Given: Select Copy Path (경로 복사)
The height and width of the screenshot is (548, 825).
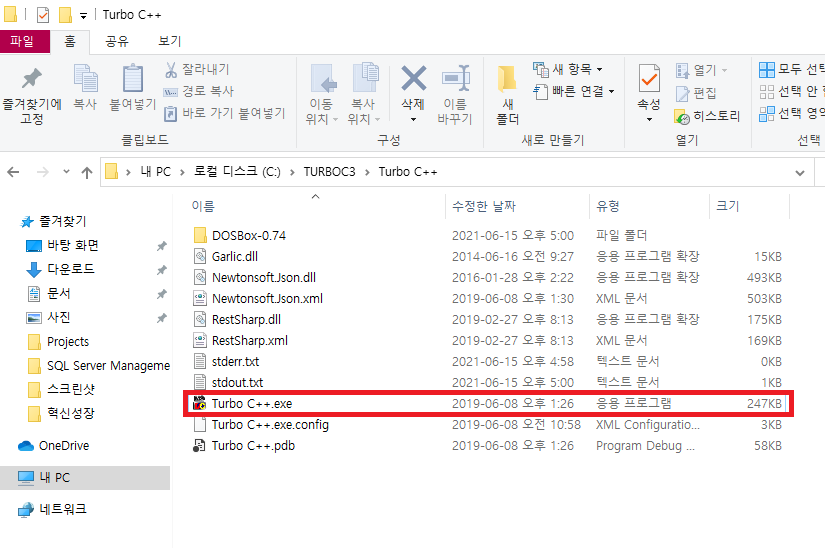Looking at the screenshot, I should (198, 92).
